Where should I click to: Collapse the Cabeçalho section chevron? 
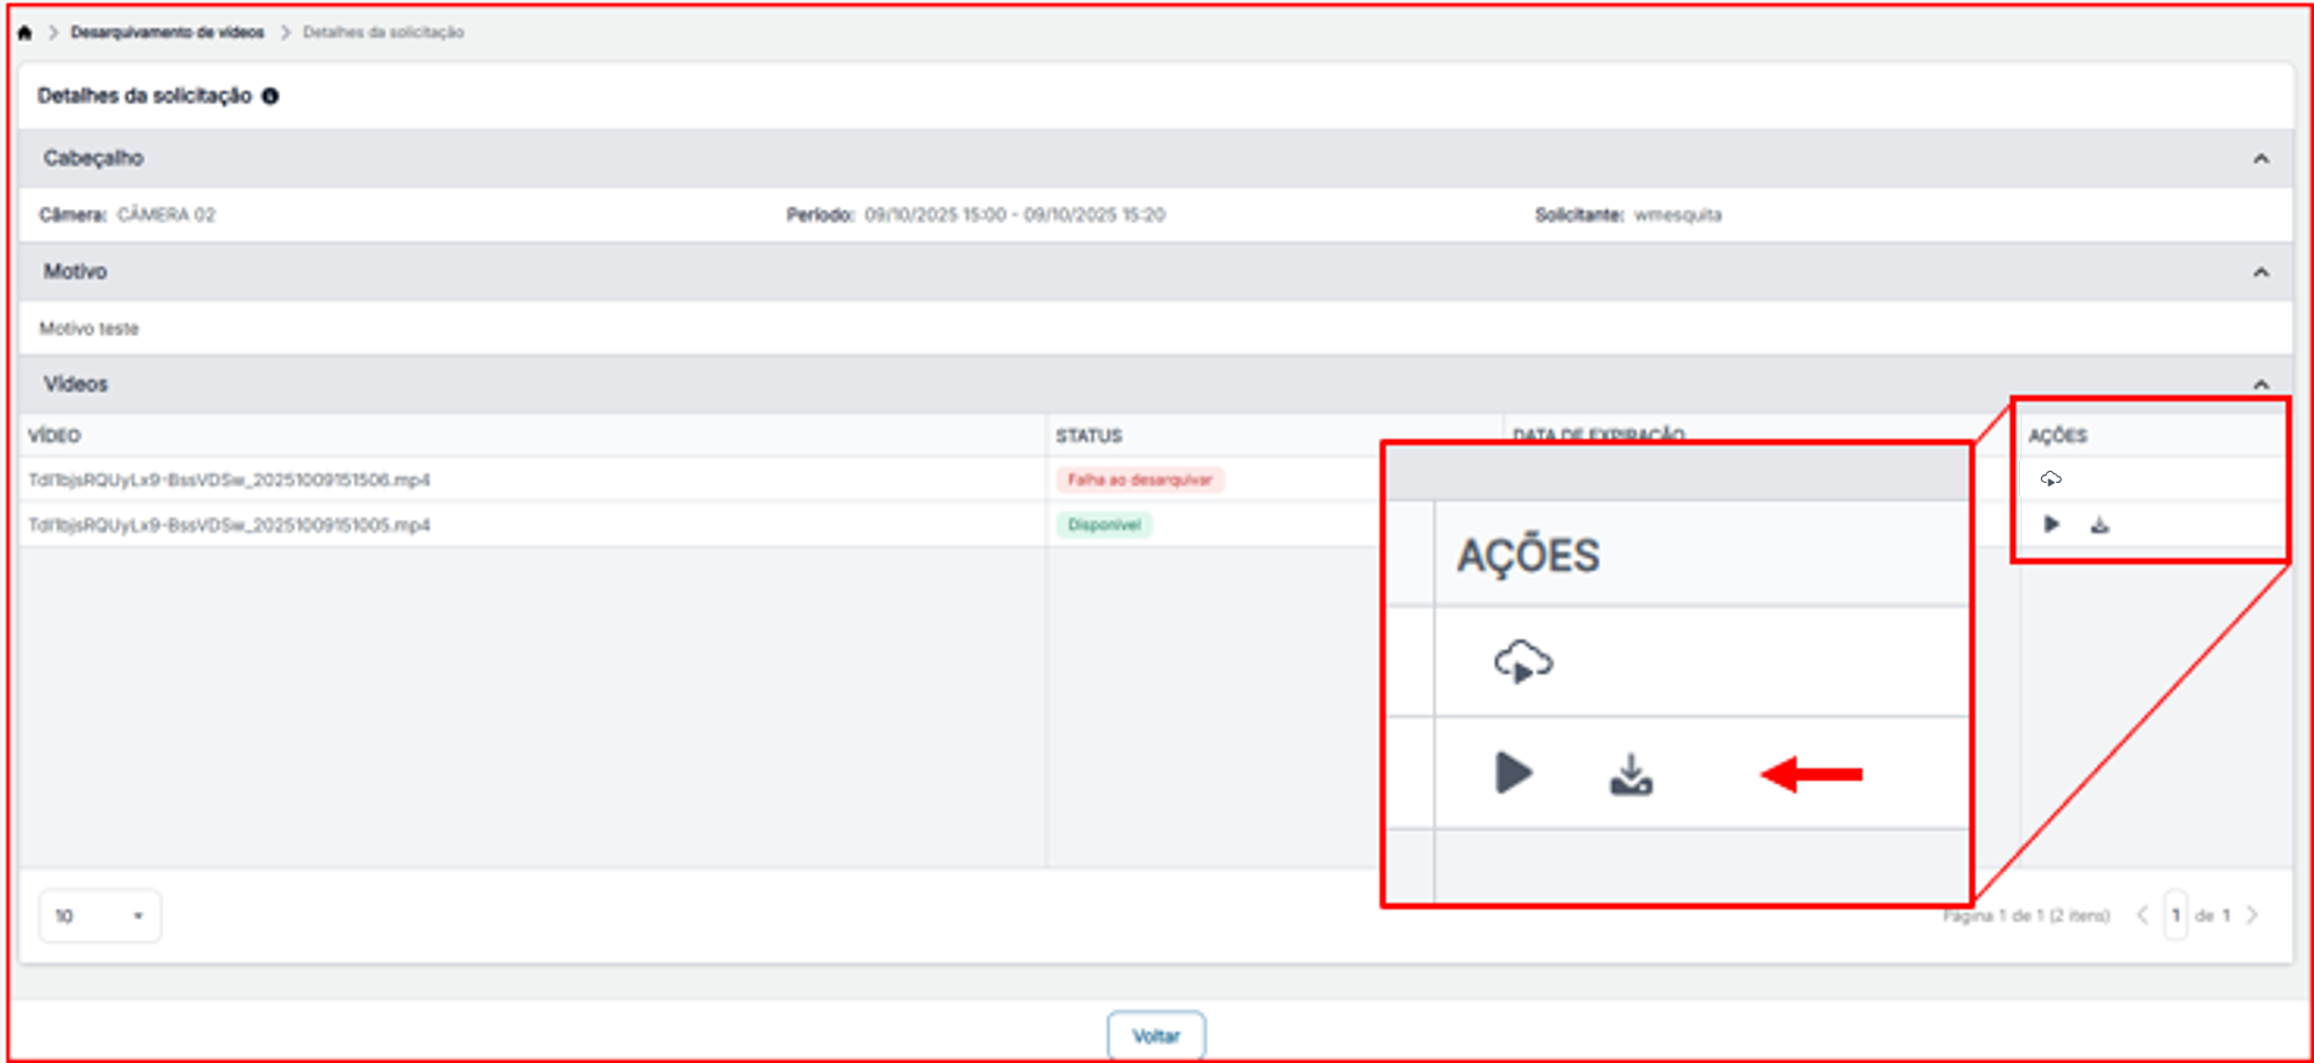(x=2260, y=159)
